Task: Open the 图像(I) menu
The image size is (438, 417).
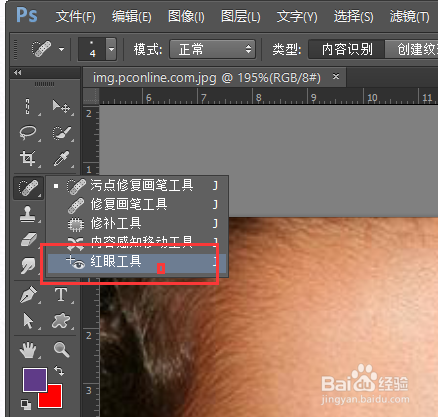Action: 186,16
